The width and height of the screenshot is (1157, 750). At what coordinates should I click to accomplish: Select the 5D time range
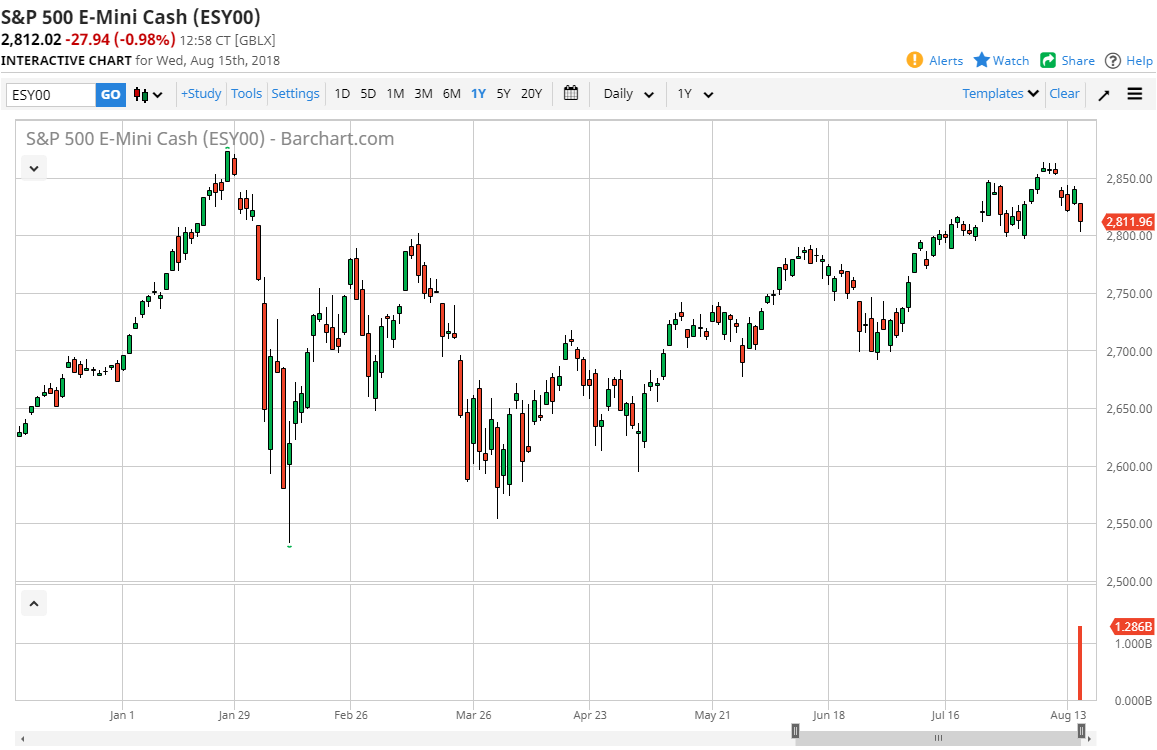click(x=368, y=94)
